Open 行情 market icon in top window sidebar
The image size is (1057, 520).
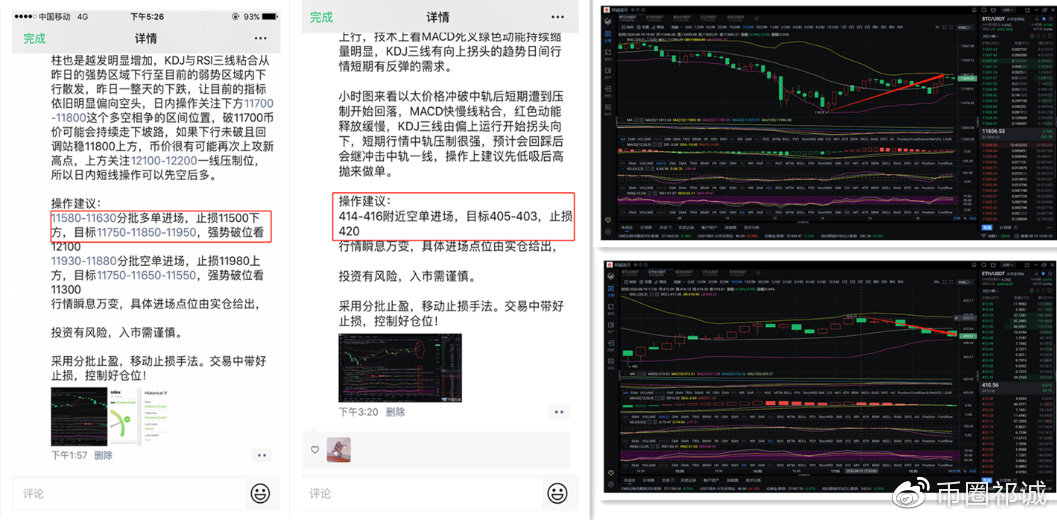[607, 36]
